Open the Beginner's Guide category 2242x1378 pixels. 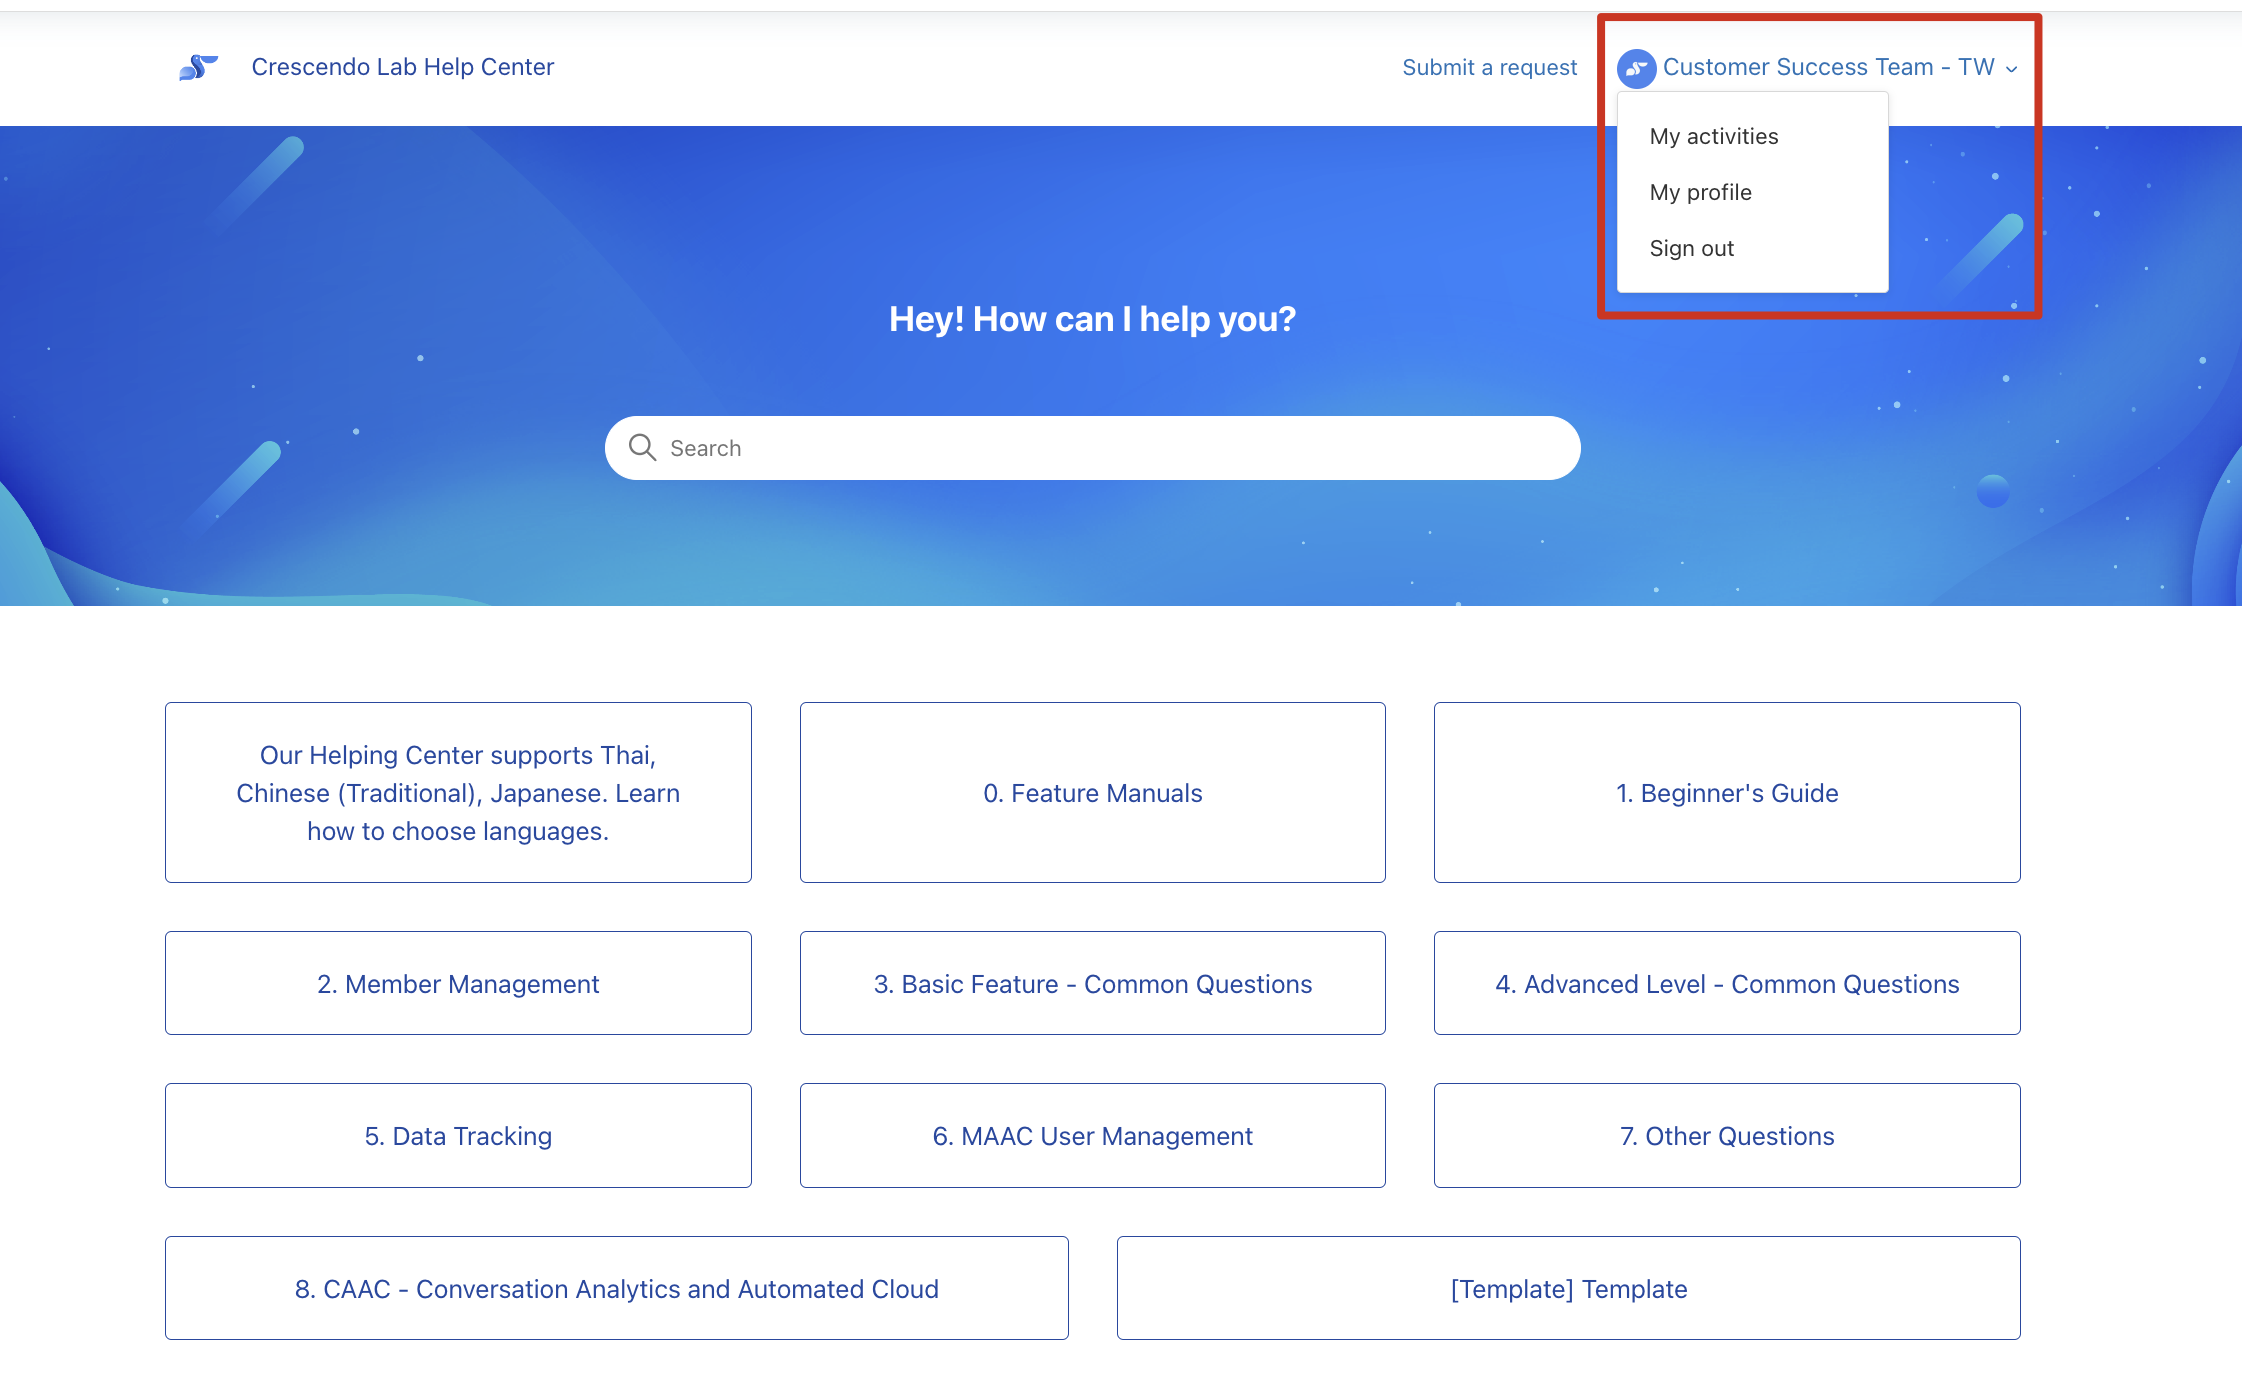pos(1726,792)
